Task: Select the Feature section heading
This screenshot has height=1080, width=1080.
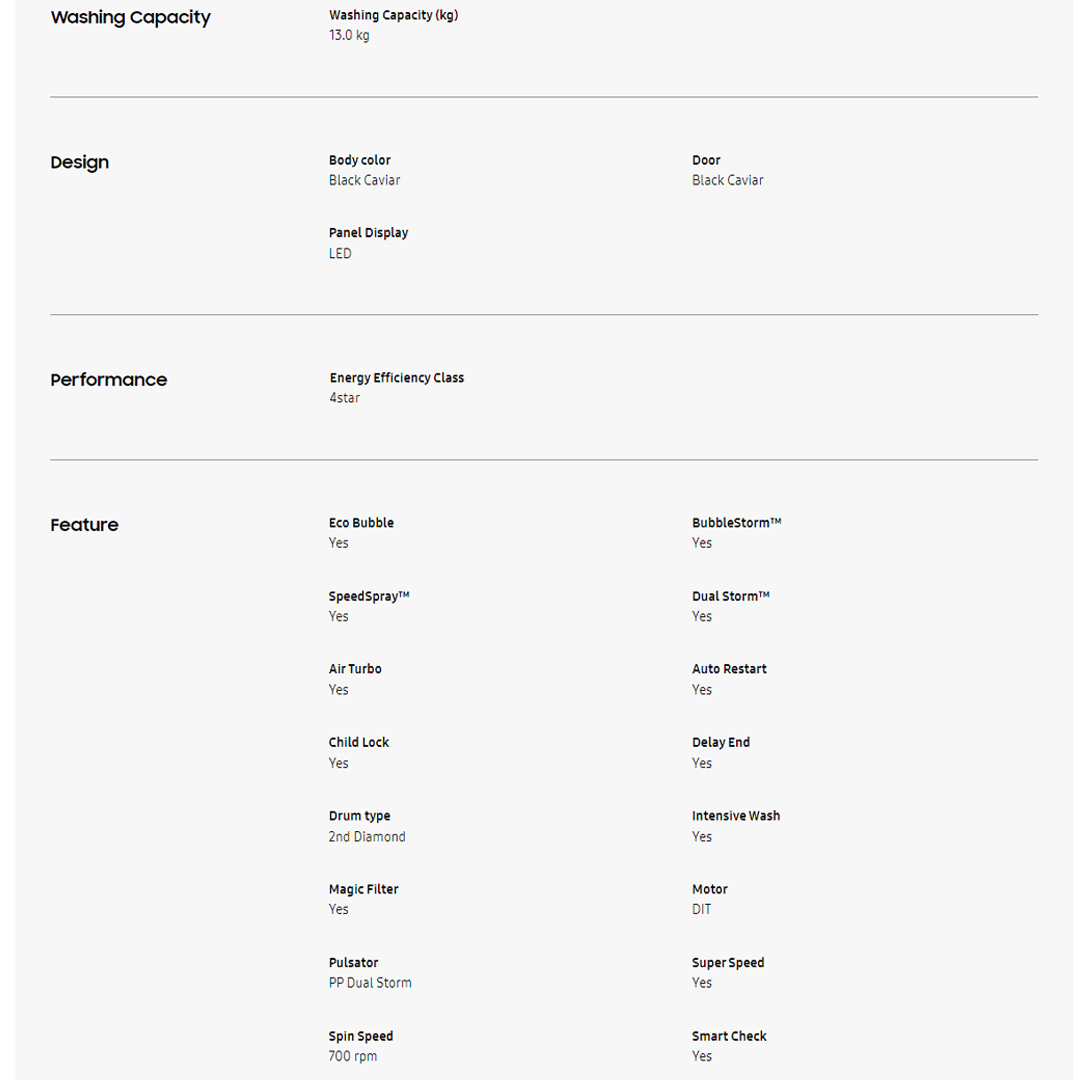Action: (x=84, y=525)
